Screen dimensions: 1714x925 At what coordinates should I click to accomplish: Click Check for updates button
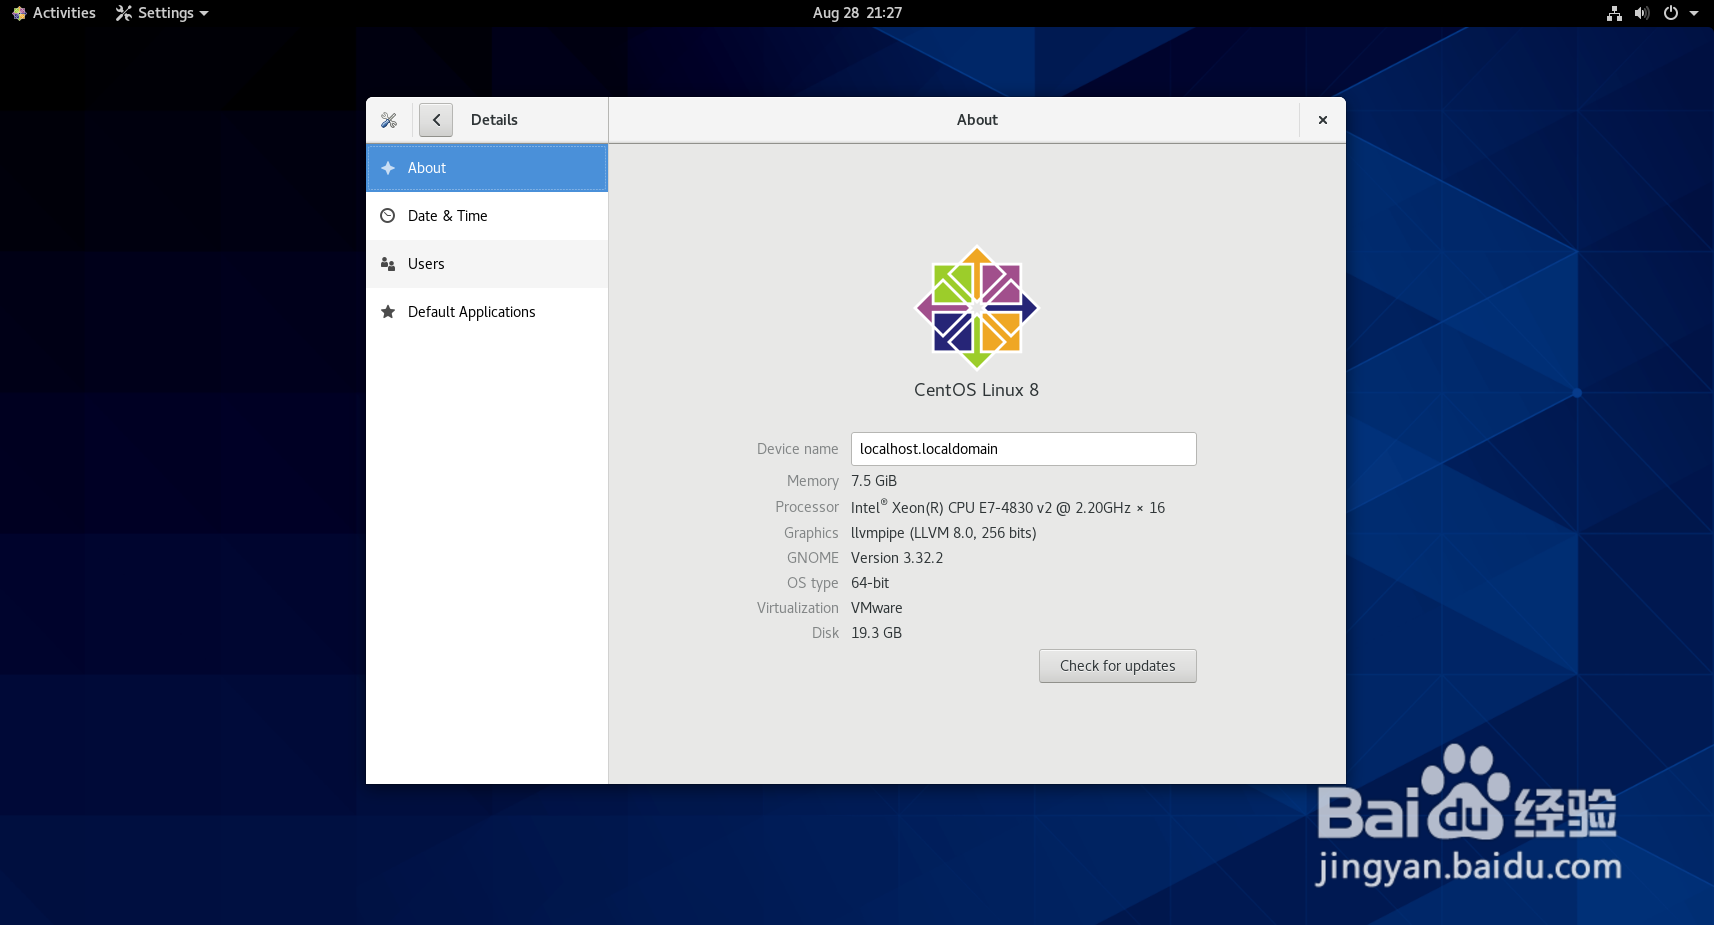[1117, 666]
